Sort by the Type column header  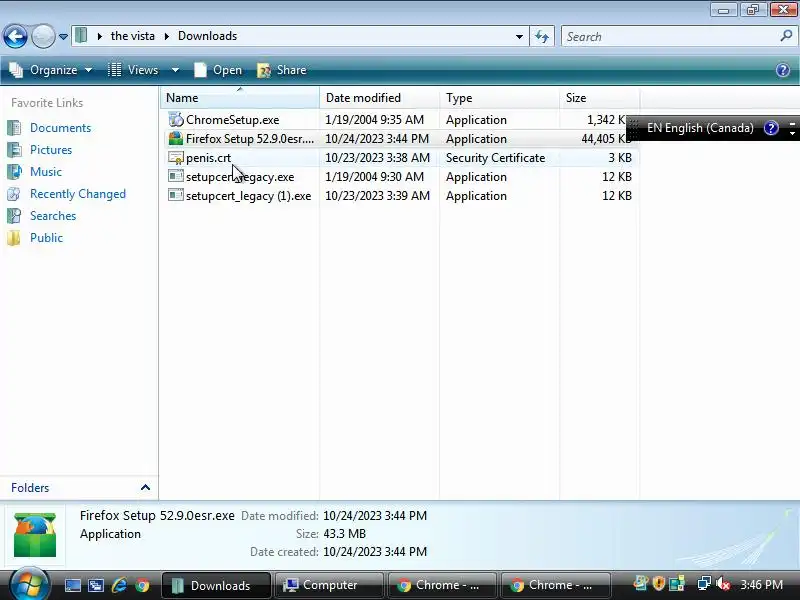click(499, 97)
